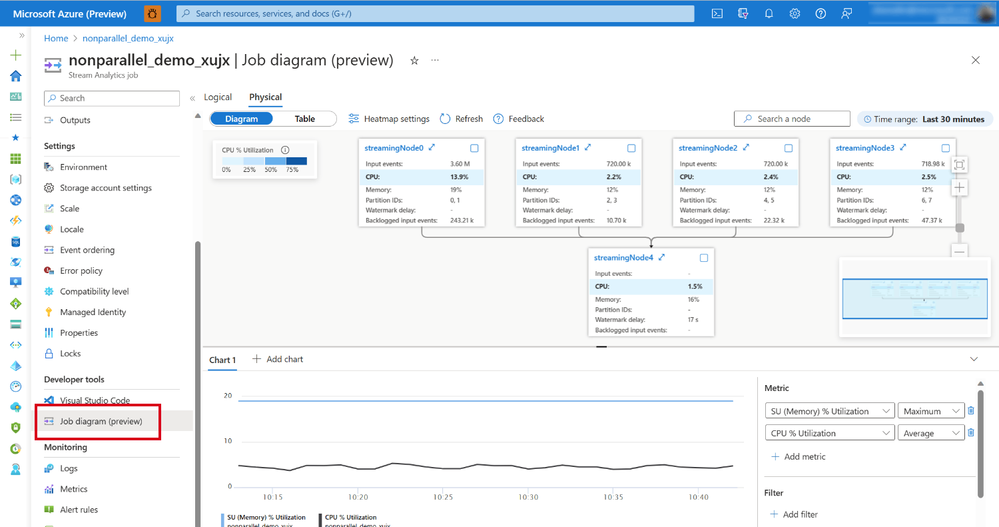This screenshot has width=999, height=527.
Task: Zoom in with the plus diagram control
Action: tap(959, 187)
